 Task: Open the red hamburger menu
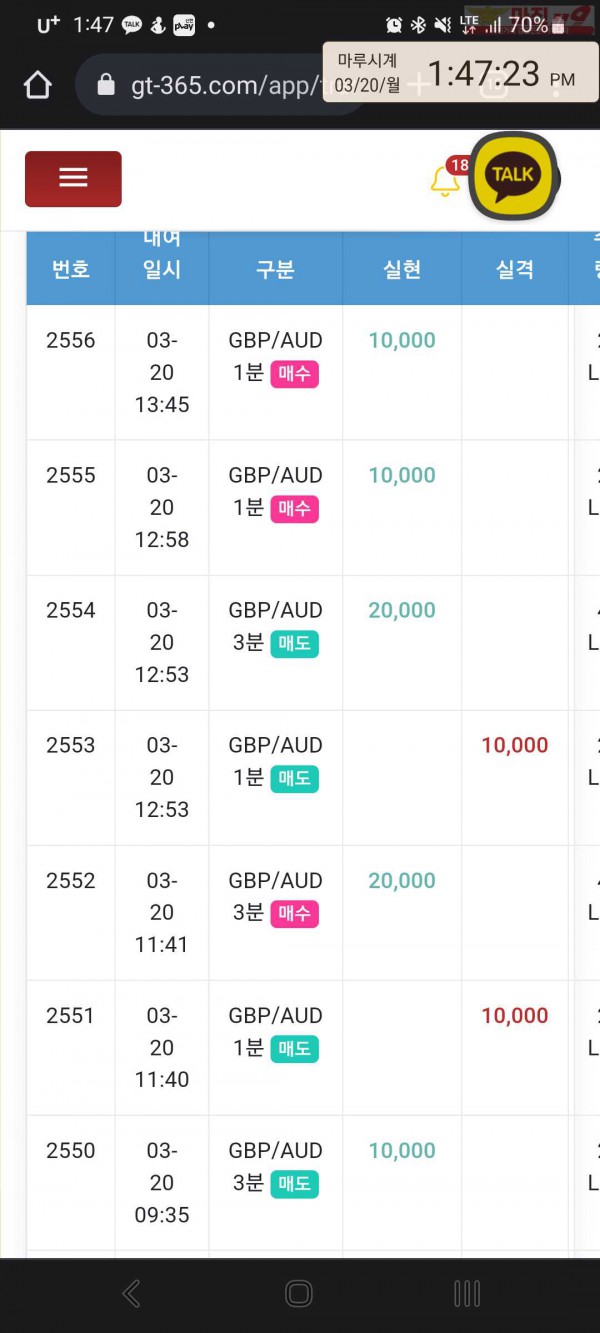click(x=73, y=179)
